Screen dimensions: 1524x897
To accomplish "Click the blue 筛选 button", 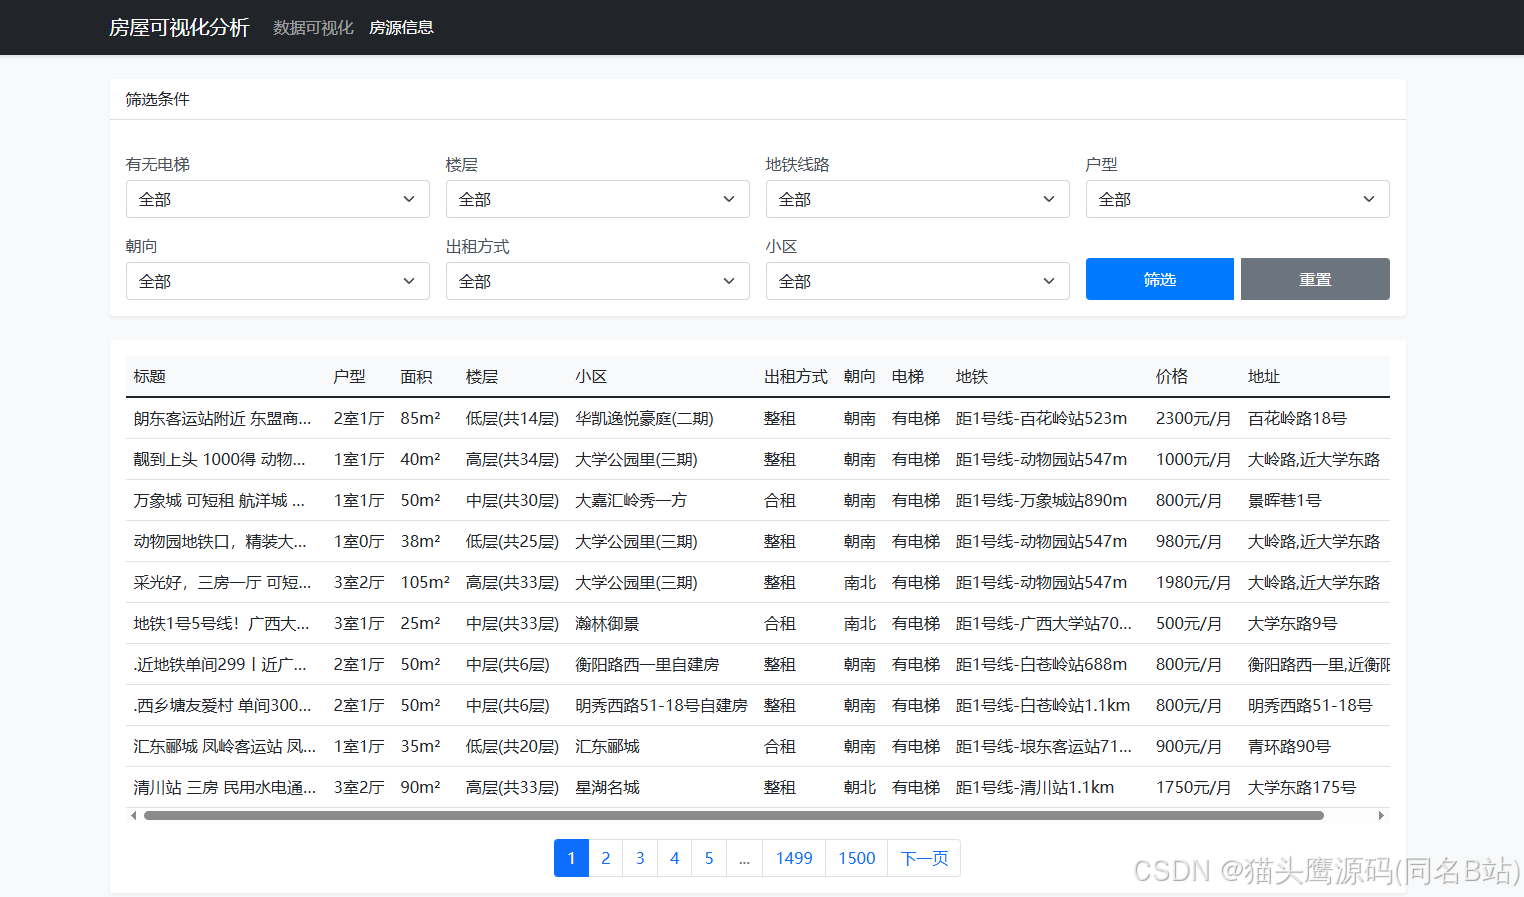I will (1159, 279).
